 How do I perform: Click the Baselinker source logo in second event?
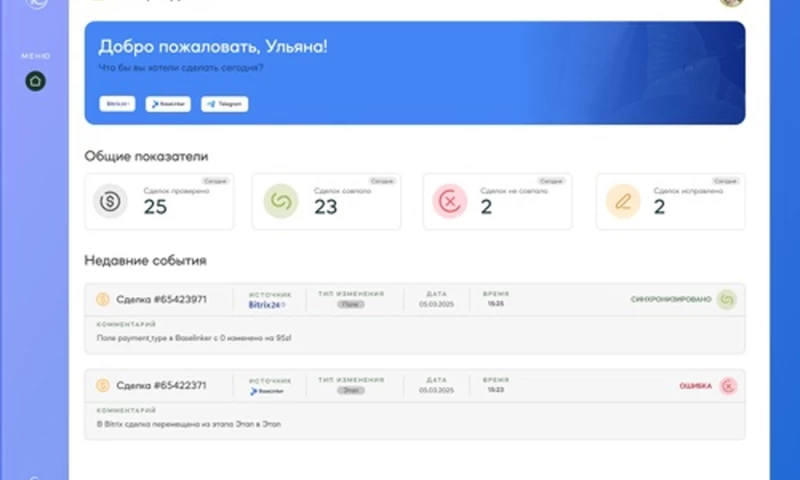point(267,391)
